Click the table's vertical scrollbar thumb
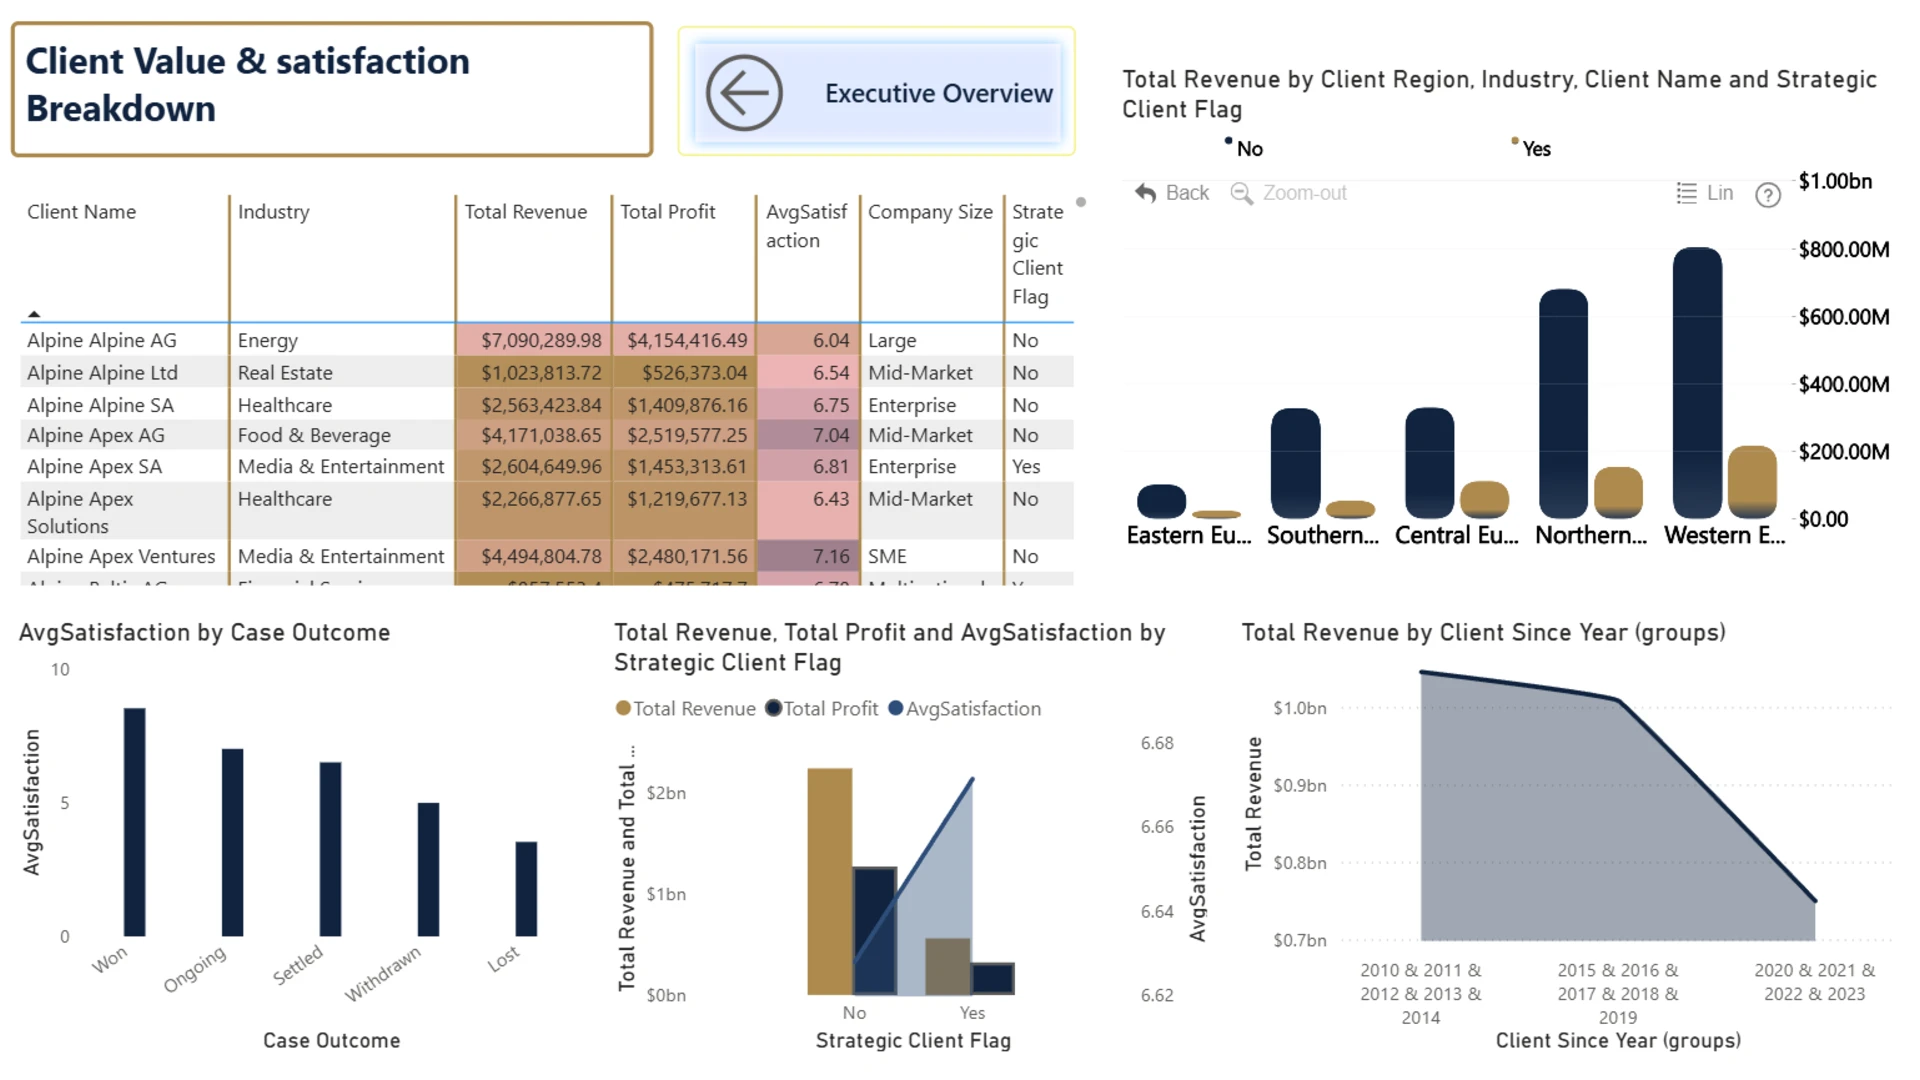This screenshot has width=1920, height=1080. pos(1081,202)
